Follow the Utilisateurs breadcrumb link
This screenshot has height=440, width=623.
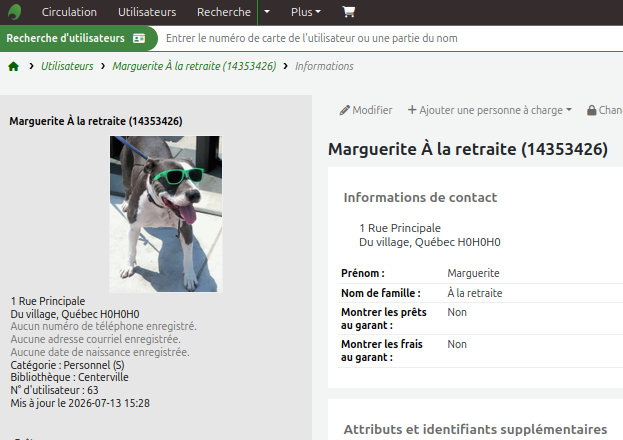coord(67,66)
